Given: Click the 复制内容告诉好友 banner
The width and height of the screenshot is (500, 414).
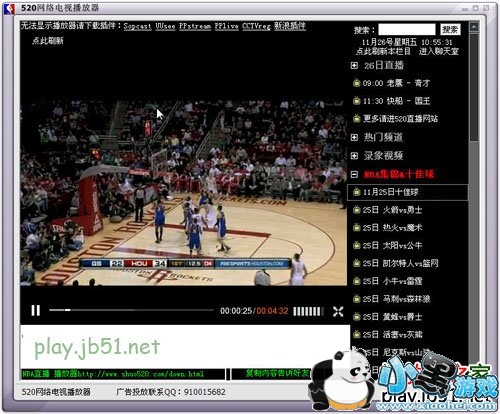Looking at the screenshot, I should point(278,374).
